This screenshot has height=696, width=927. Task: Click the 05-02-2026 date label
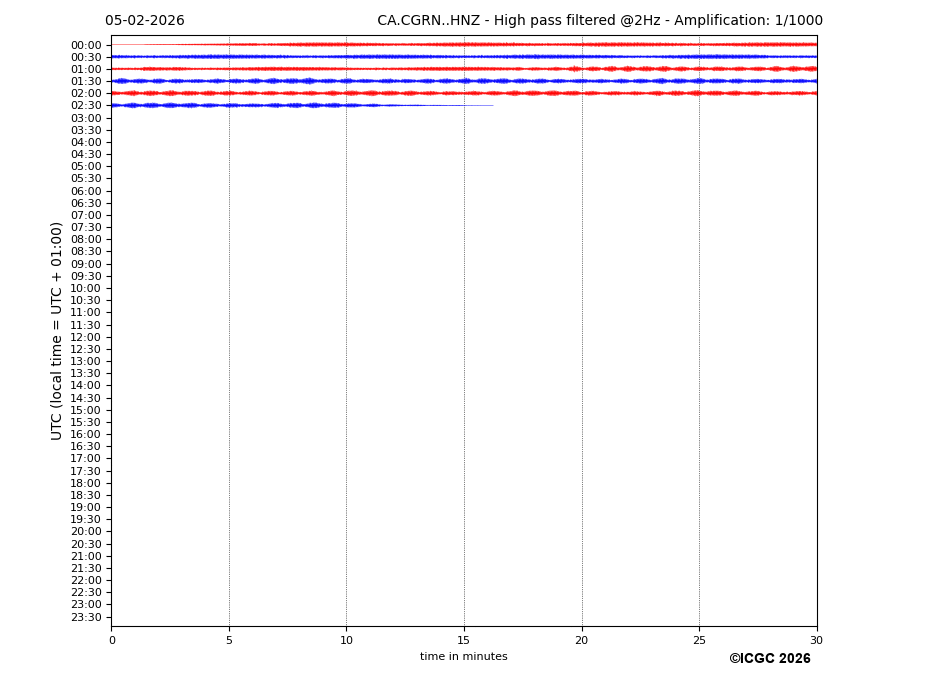pos(145,21)
